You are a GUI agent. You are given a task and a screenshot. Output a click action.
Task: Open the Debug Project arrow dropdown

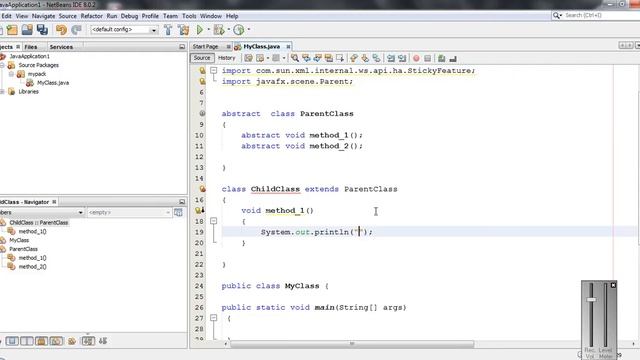pos(228,29)
